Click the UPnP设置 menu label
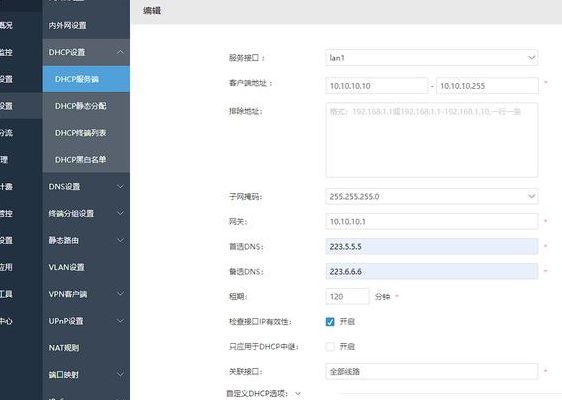 (66, 321)
